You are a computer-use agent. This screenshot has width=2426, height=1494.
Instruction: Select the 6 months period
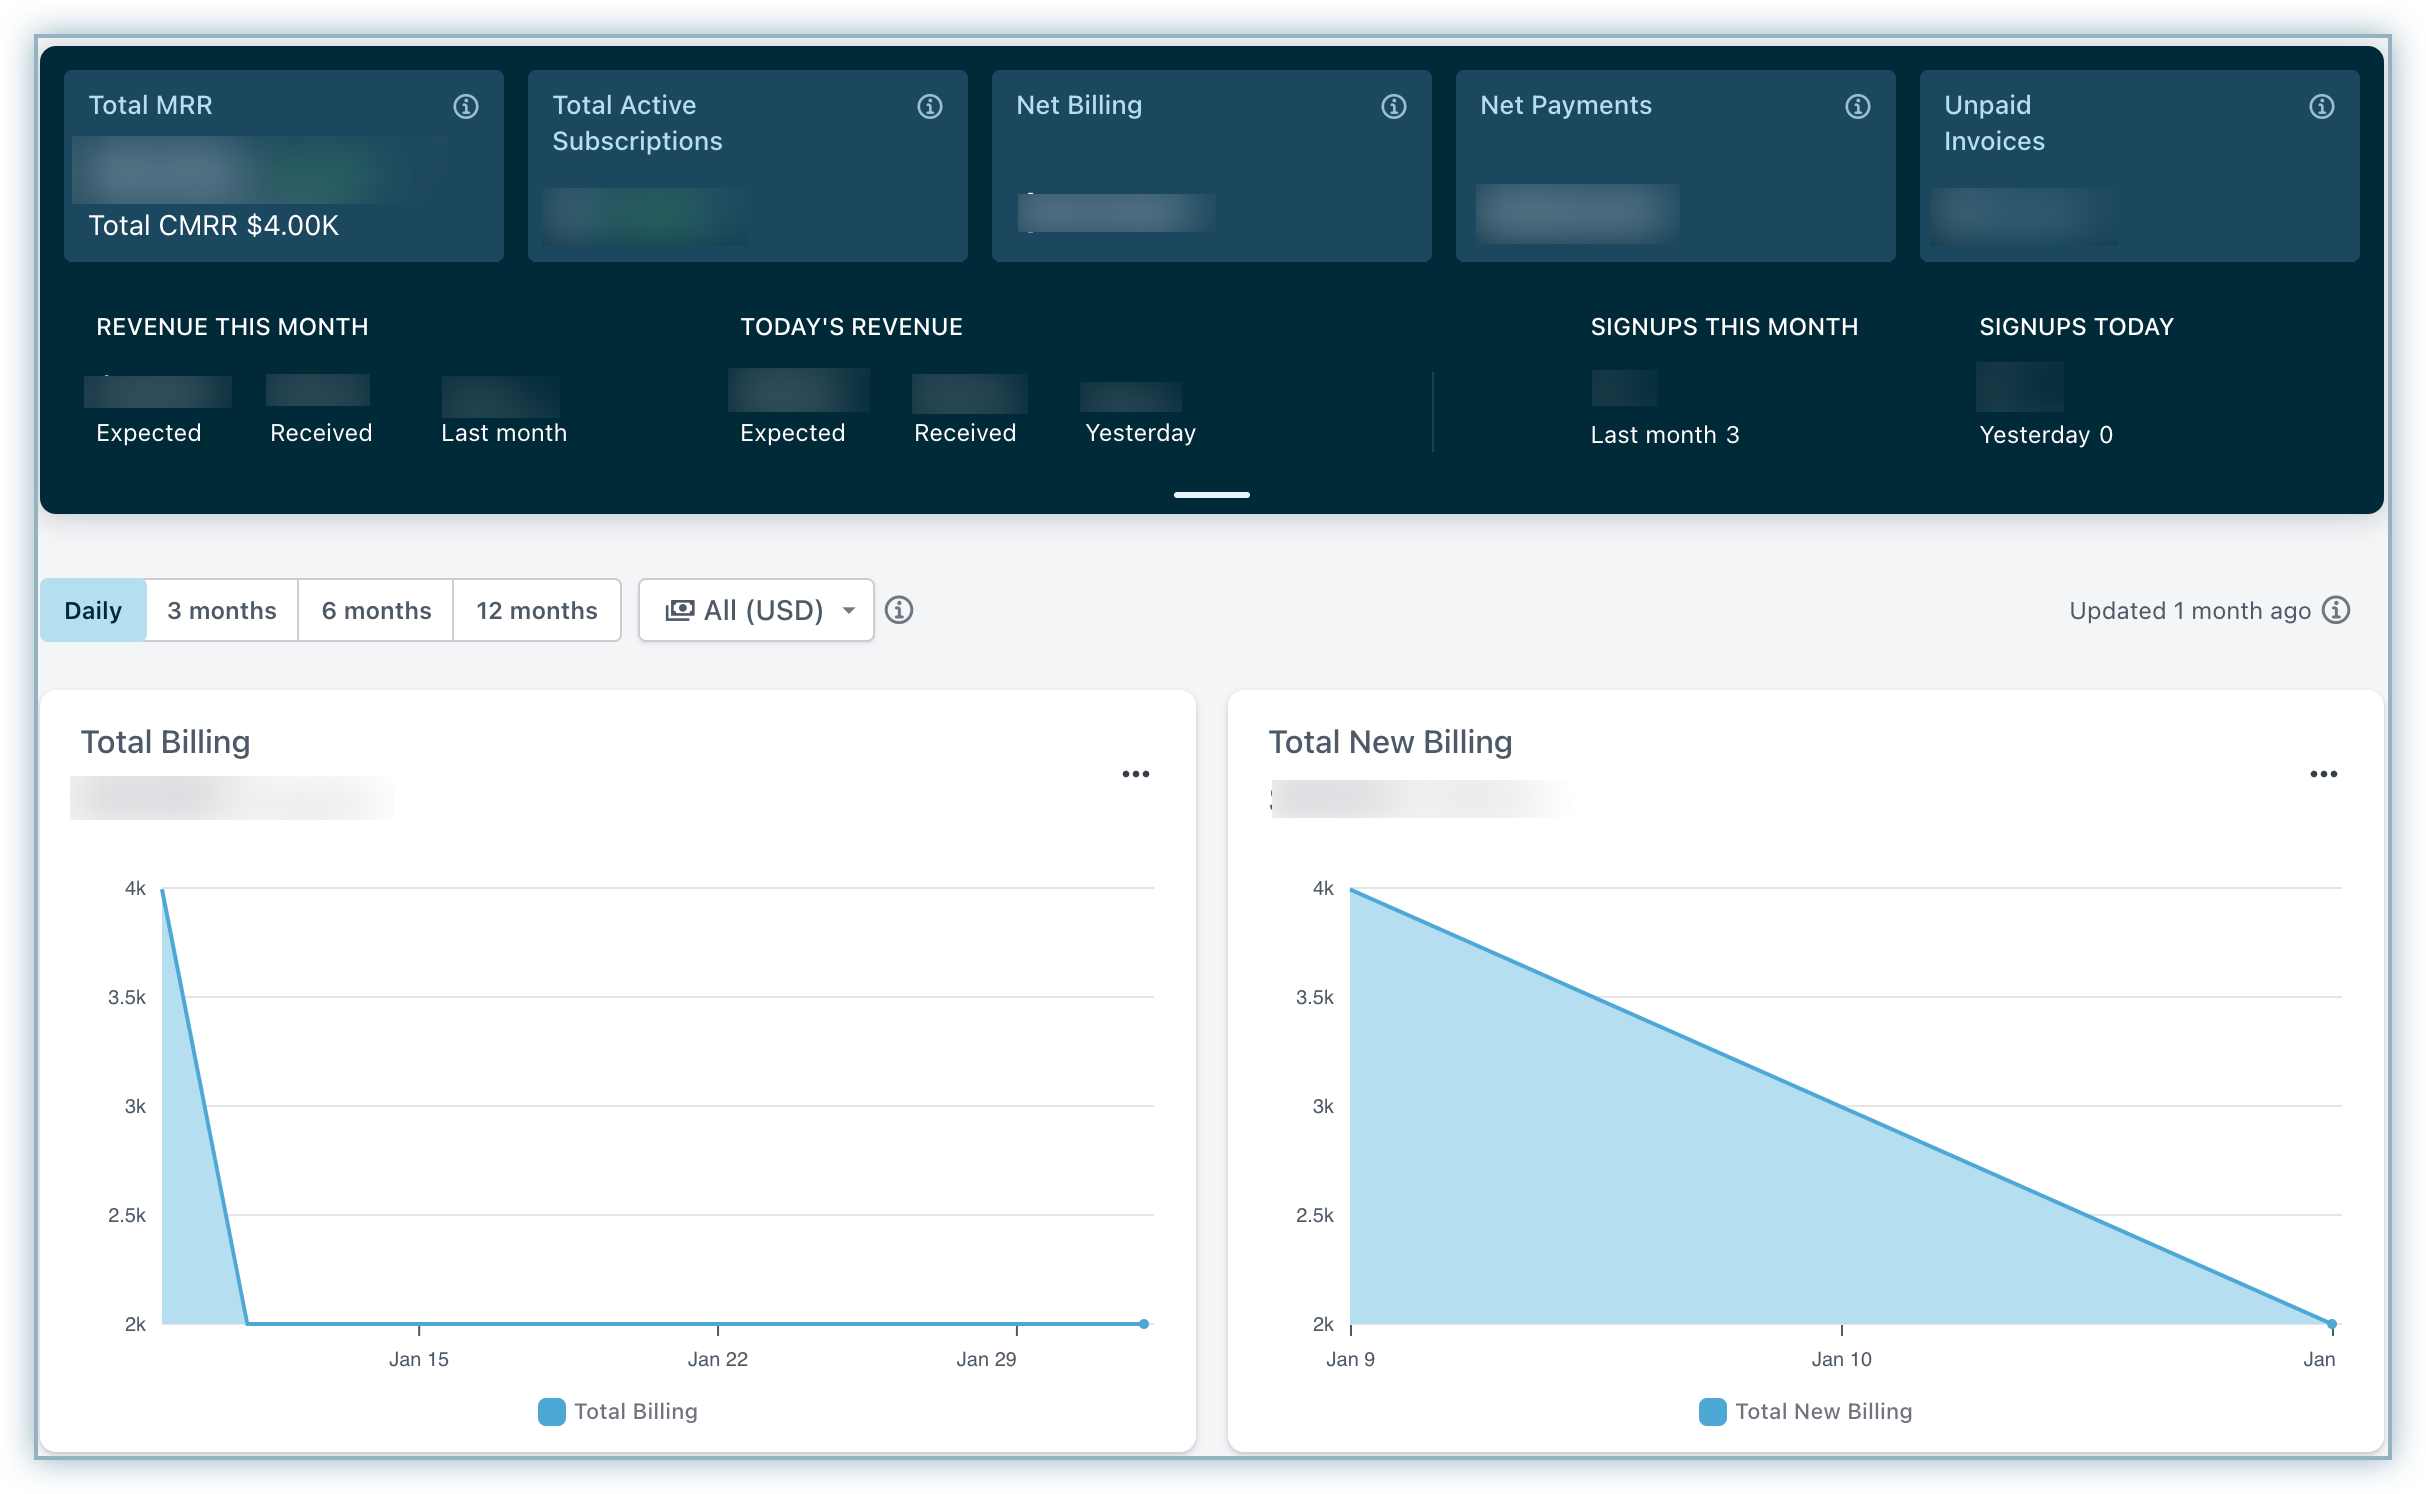(x=376, y=610)
